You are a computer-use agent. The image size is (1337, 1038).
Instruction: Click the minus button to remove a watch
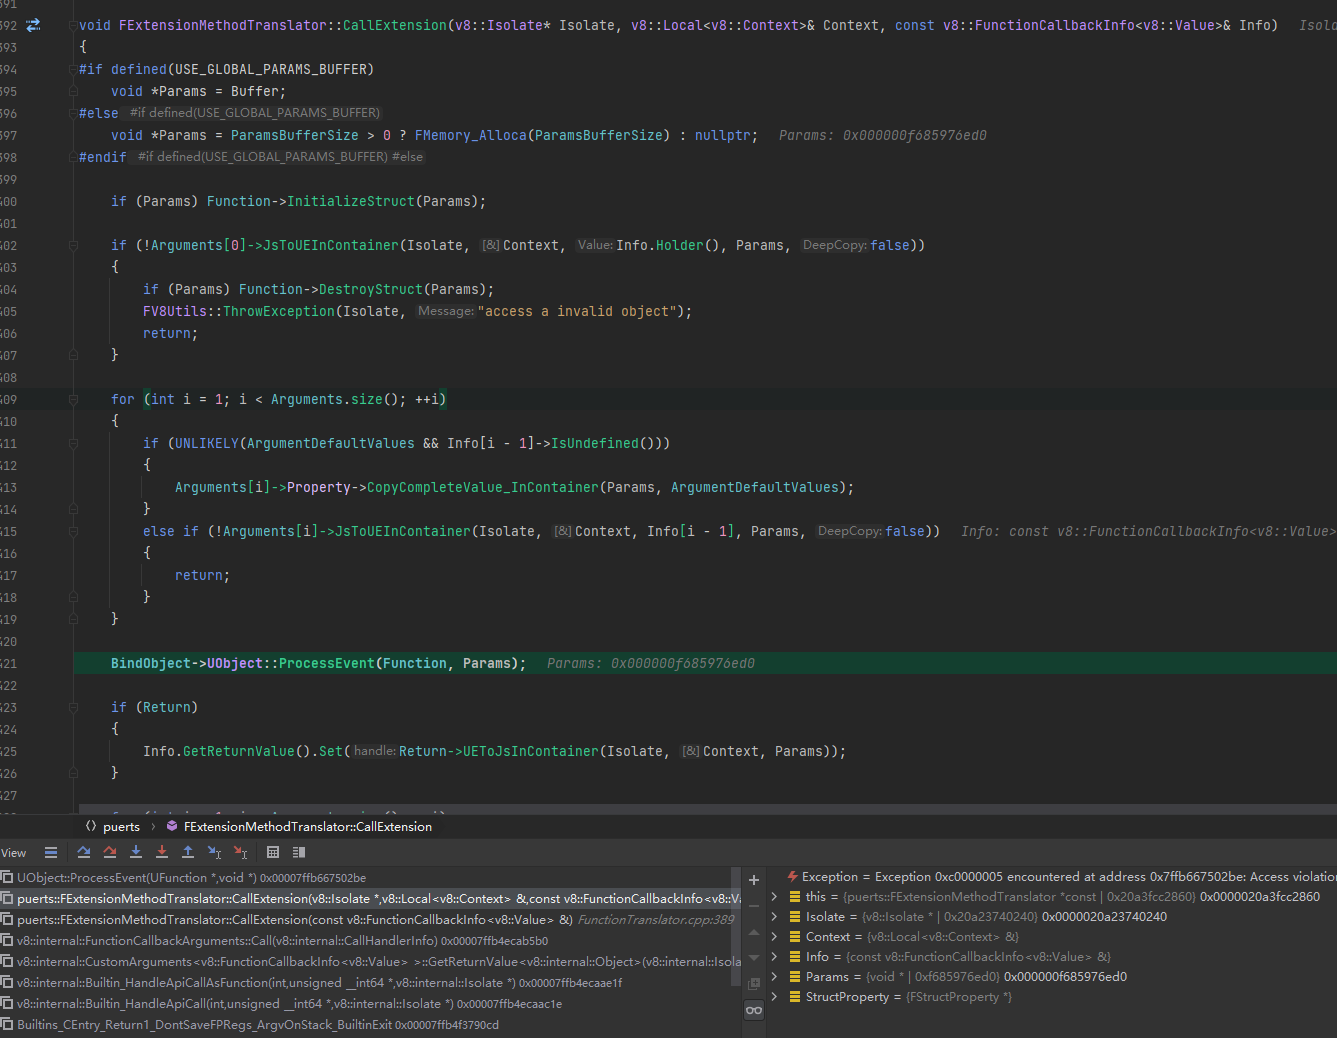click(x=753, y=905)
